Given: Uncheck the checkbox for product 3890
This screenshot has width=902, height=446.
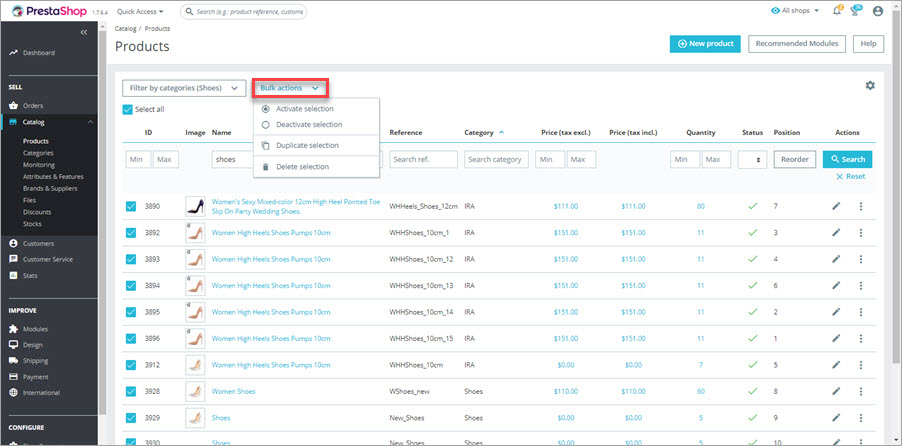Looking at the screenshot, I should 131,206.
